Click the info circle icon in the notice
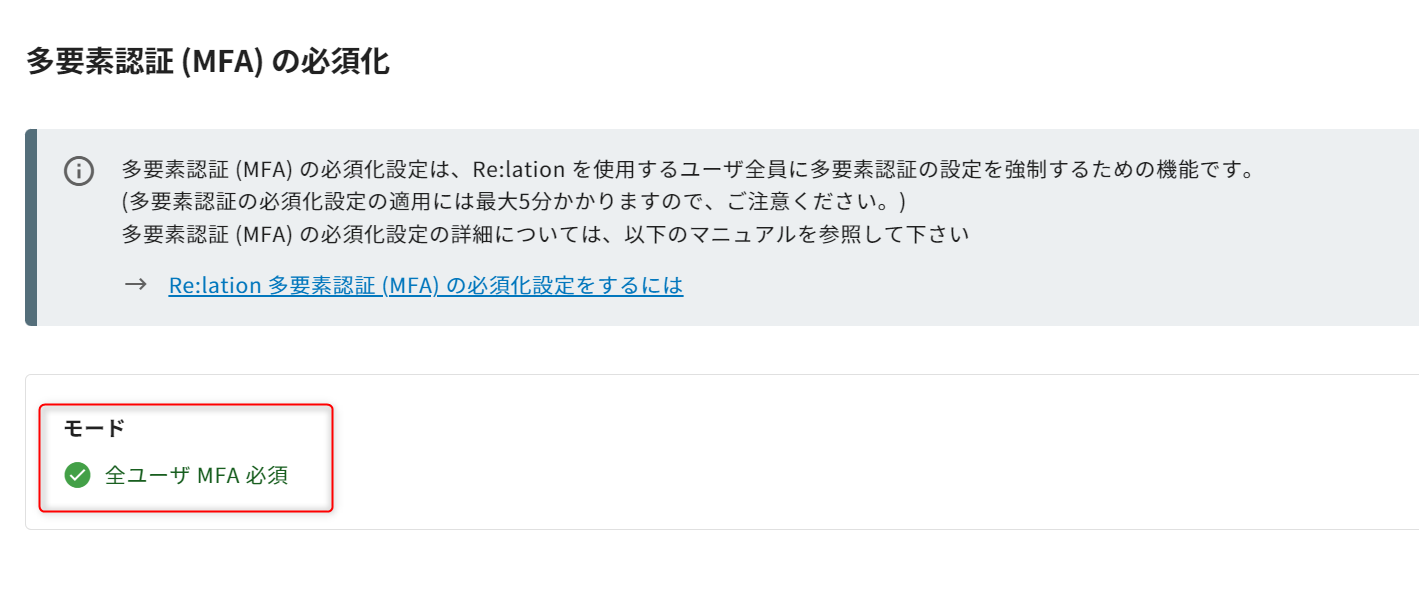The width and height of the screenshot is (1419, 607). coord(79,171)
